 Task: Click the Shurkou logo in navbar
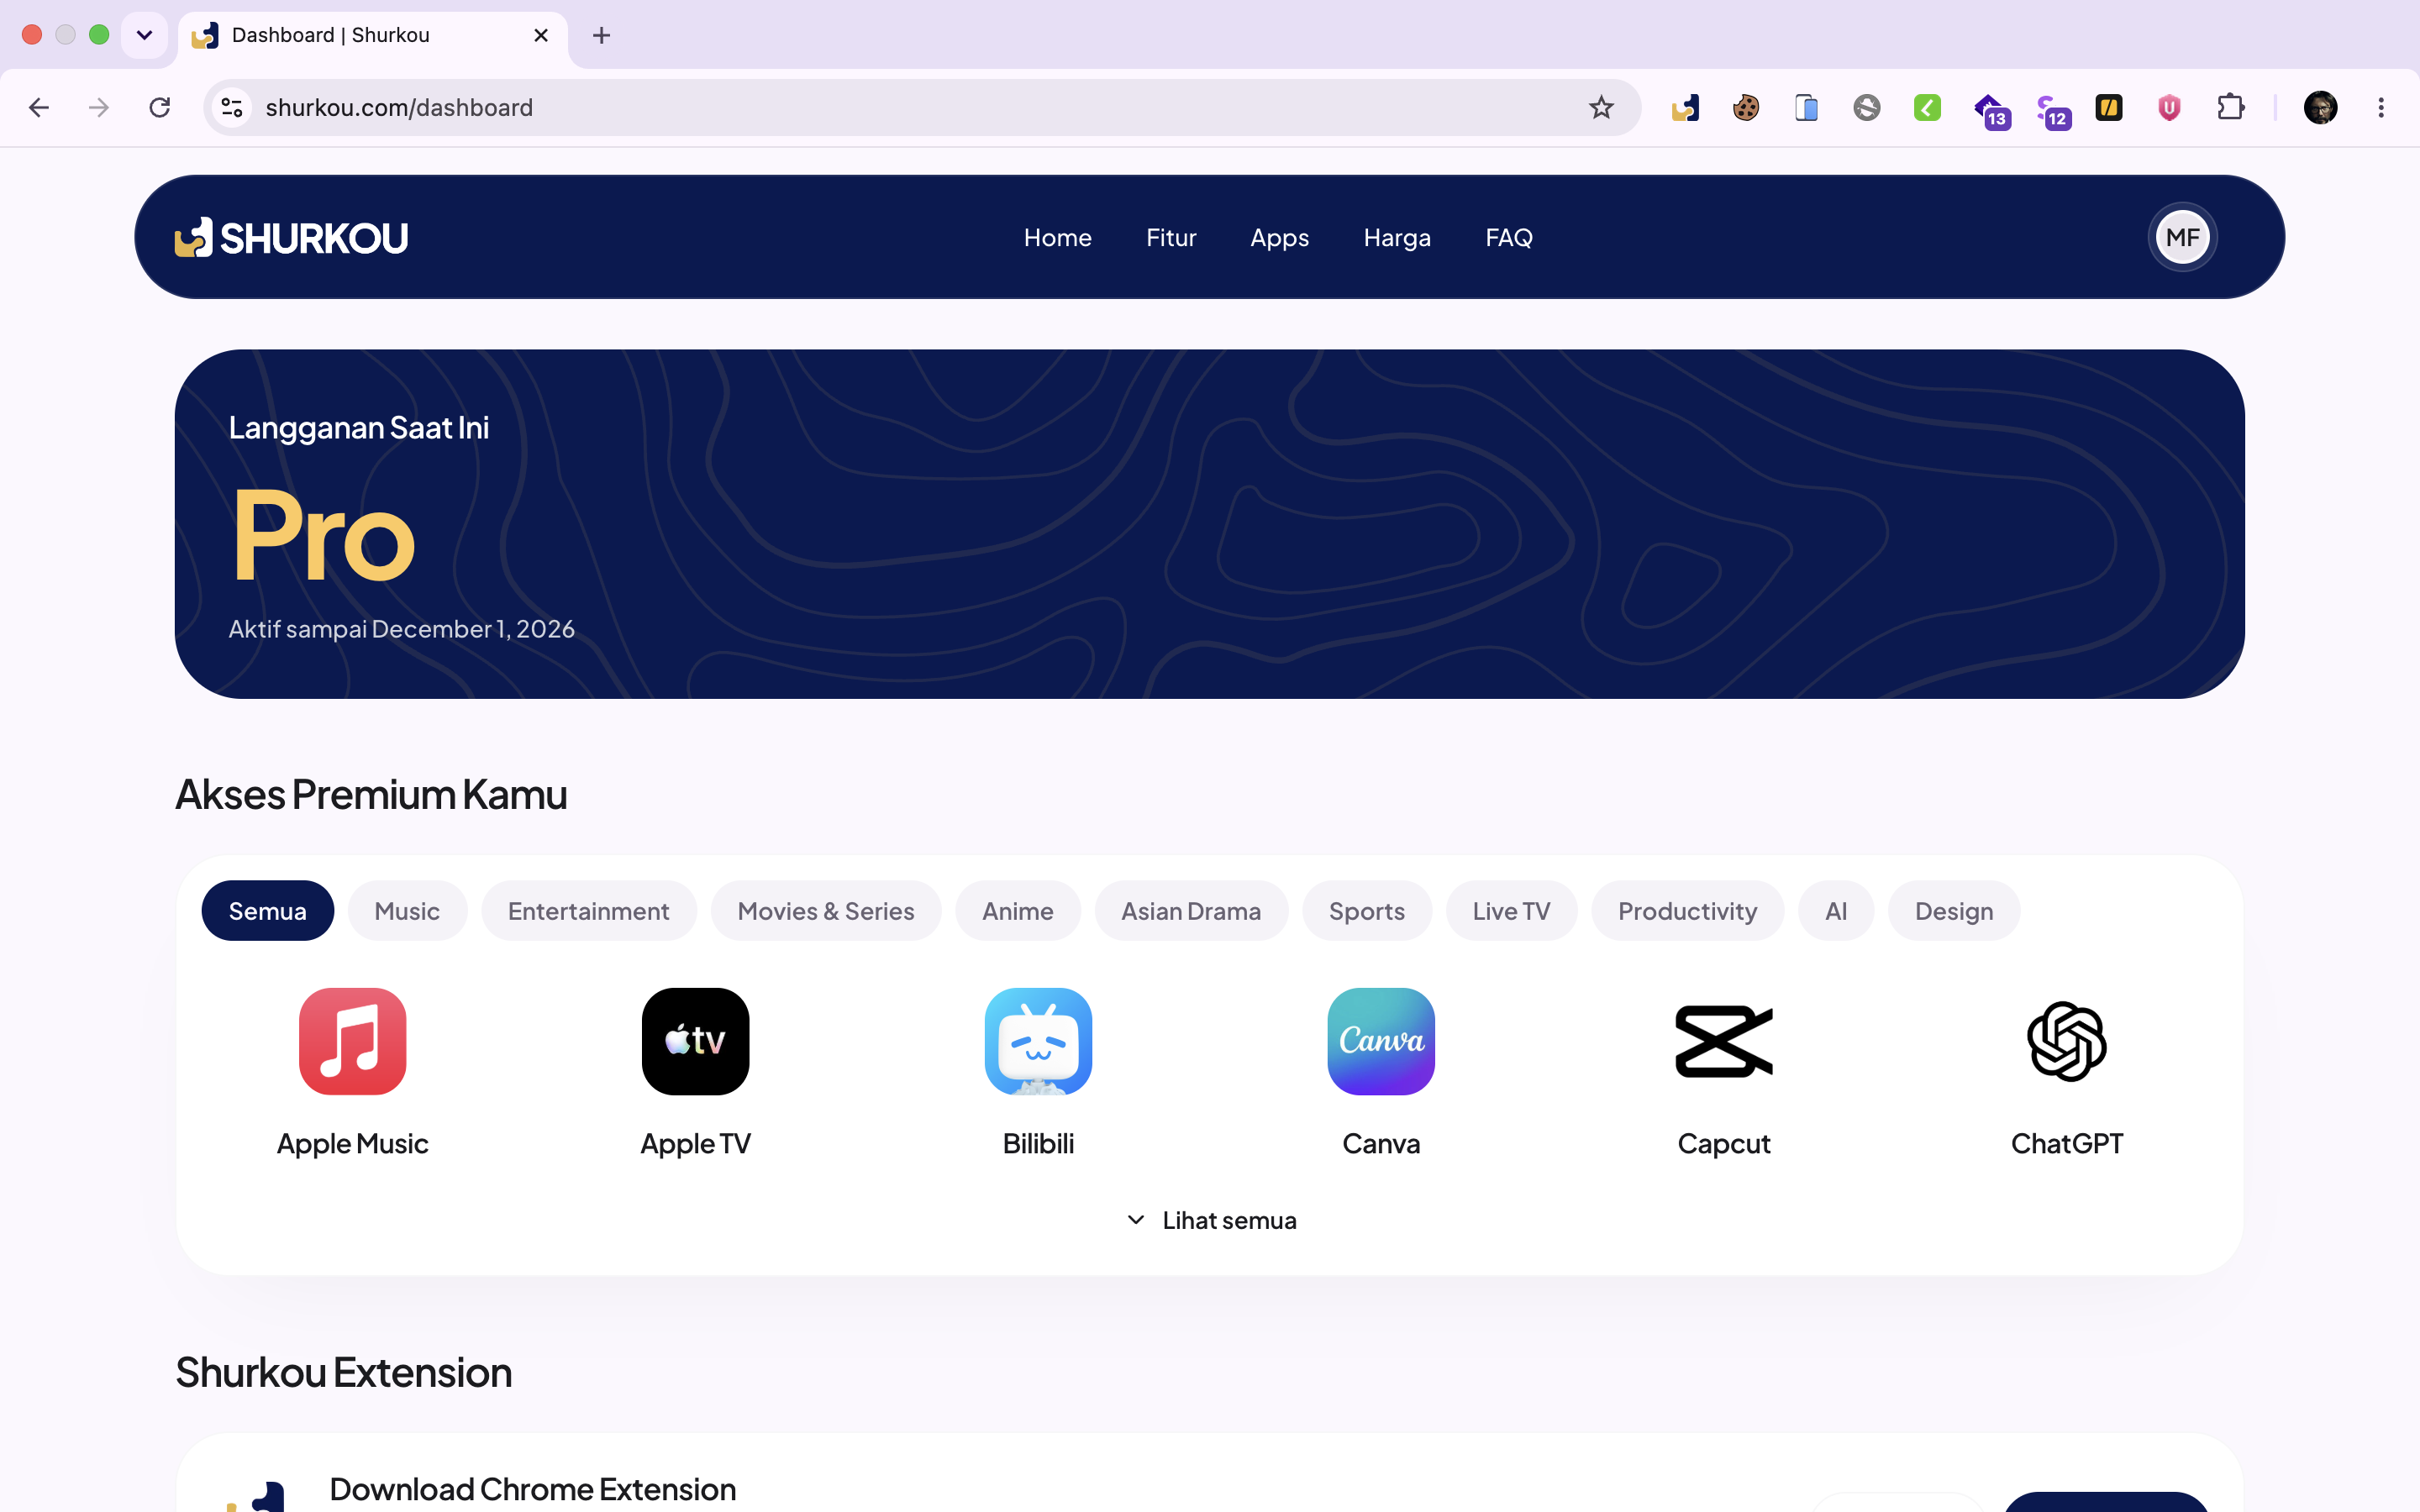(x=291, y=238)
